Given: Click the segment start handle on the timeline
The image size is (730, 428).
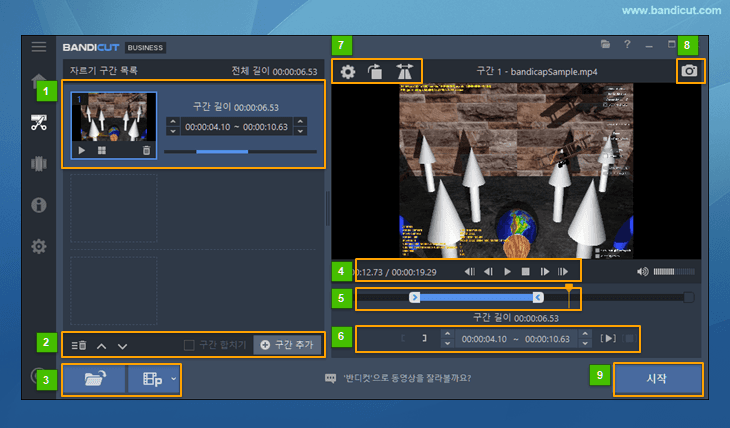Looking at the screenshot, I should (x=414, y=297).
